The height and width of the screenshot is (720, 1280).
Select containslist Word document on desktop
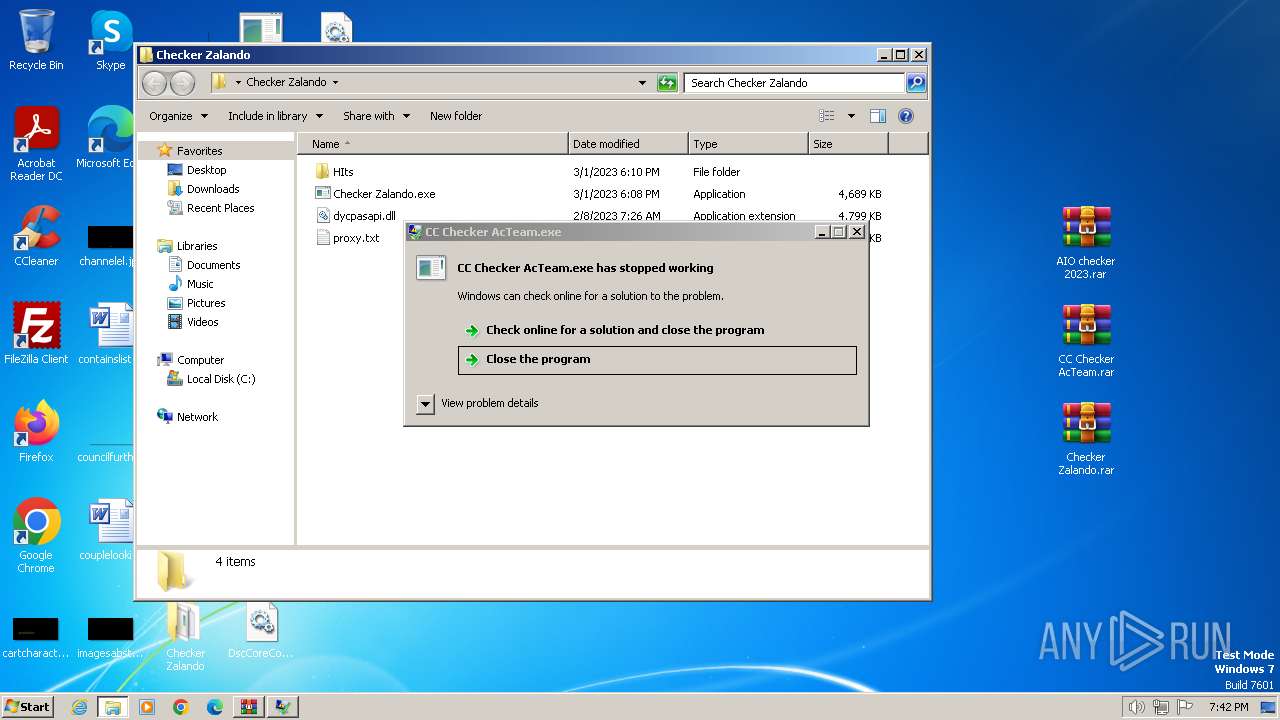point(108,333)
